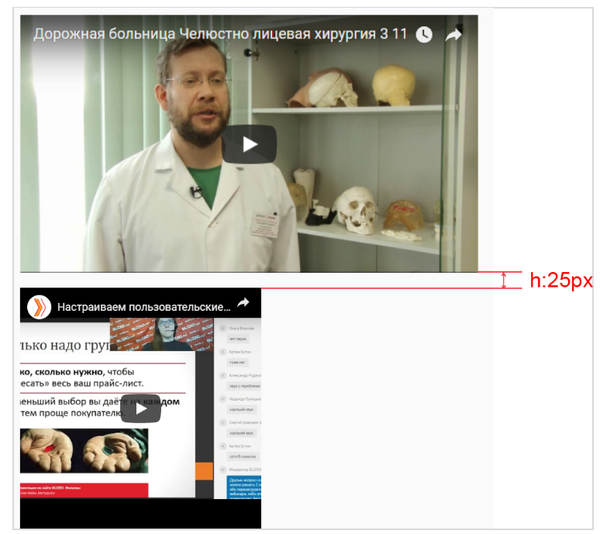Click the chat messages list in second video
The image size is (600, 534).
(238, 400)
